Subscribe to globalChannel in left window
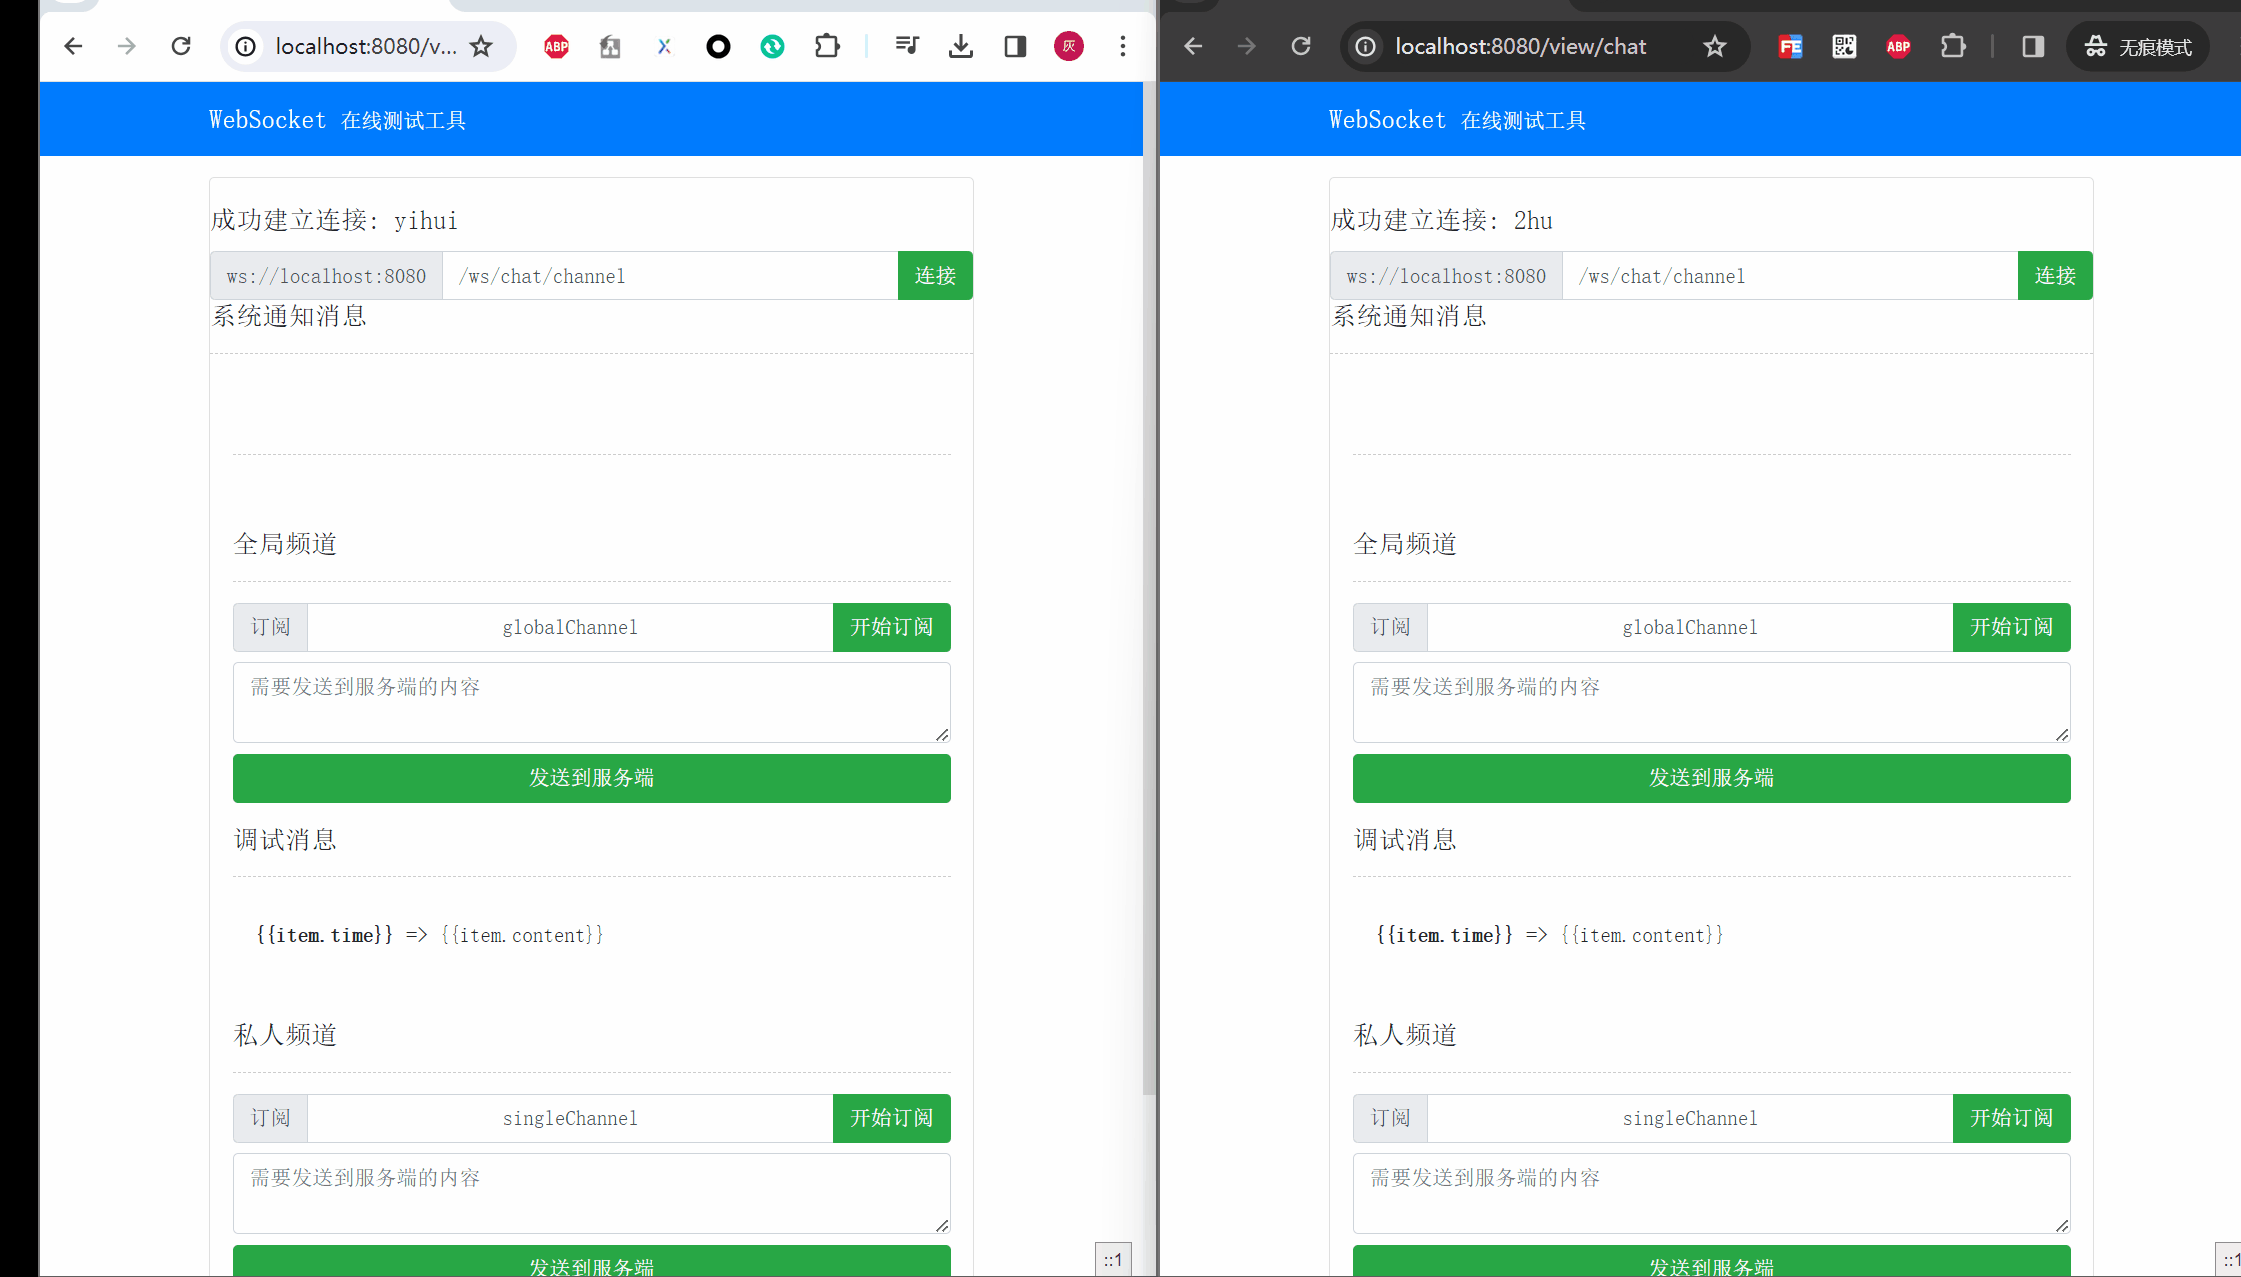 click(891, 627)
